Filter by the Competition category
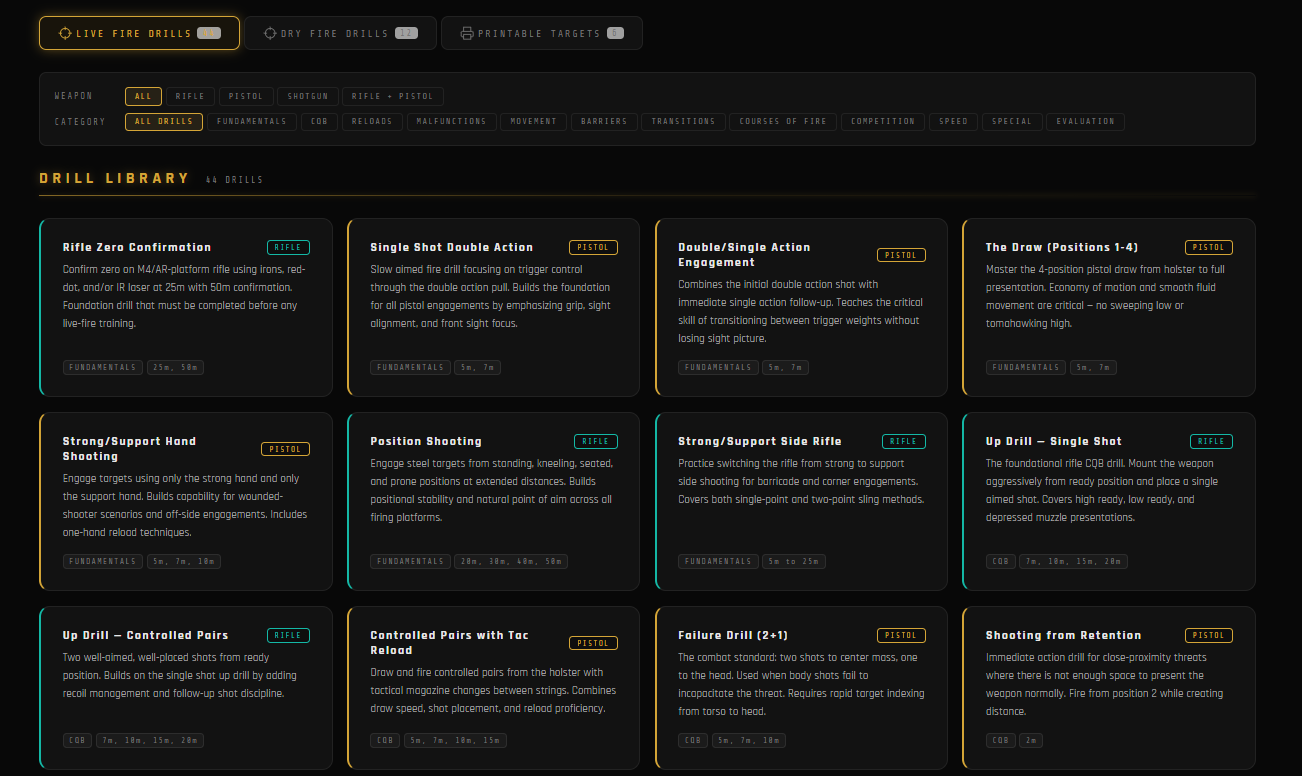This screenshot has height=776, width=1302. coord(883,122)
